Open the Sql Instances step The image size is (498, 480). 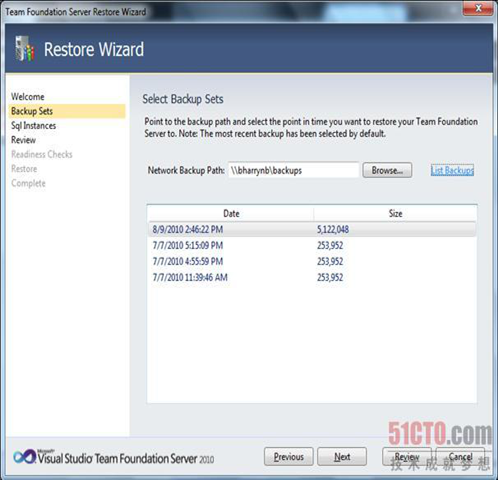pos(34,126)
